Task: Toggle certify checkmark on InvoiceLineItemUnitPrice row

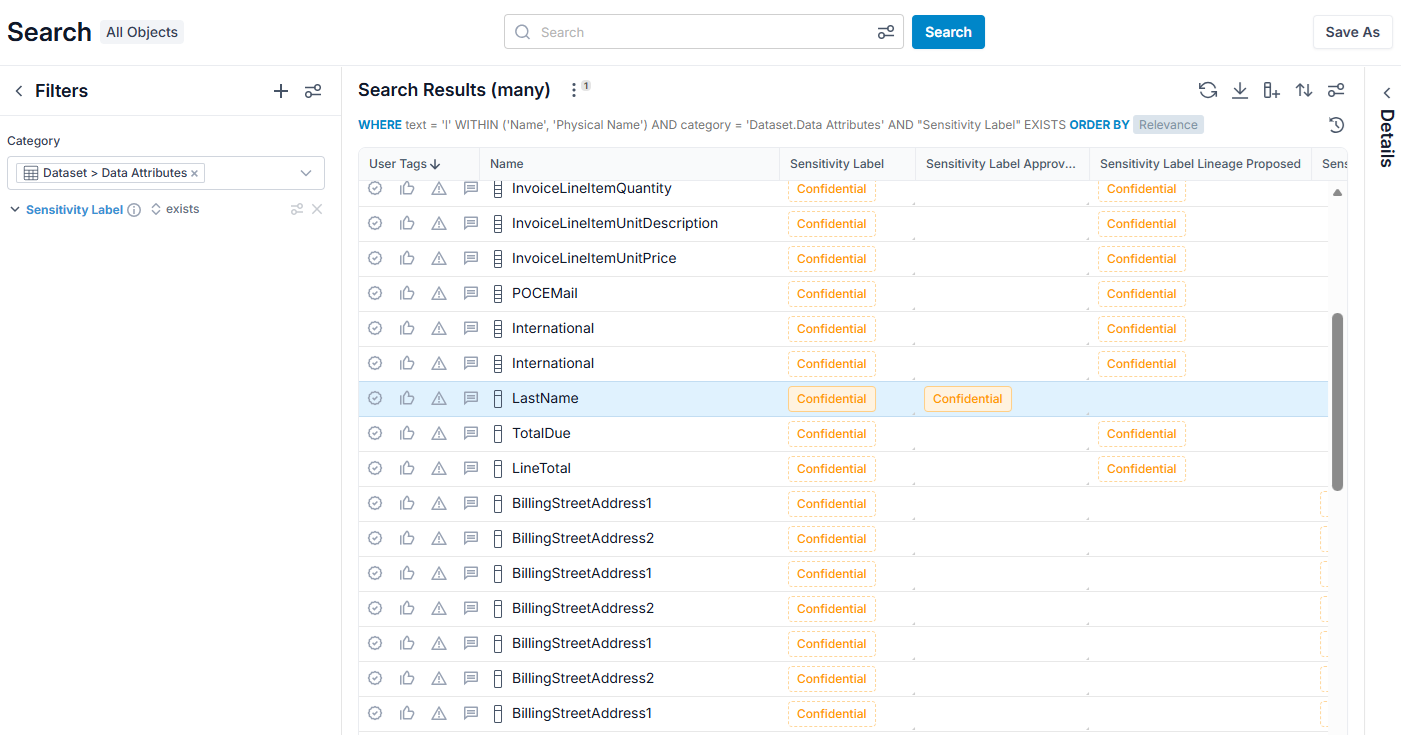Action: [x=375, y=258]
